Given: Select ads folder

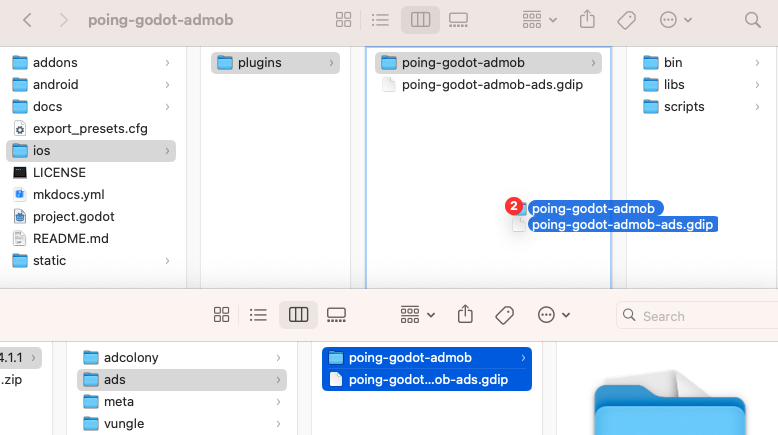Looking at the screenshot, I should click(182, 379).
